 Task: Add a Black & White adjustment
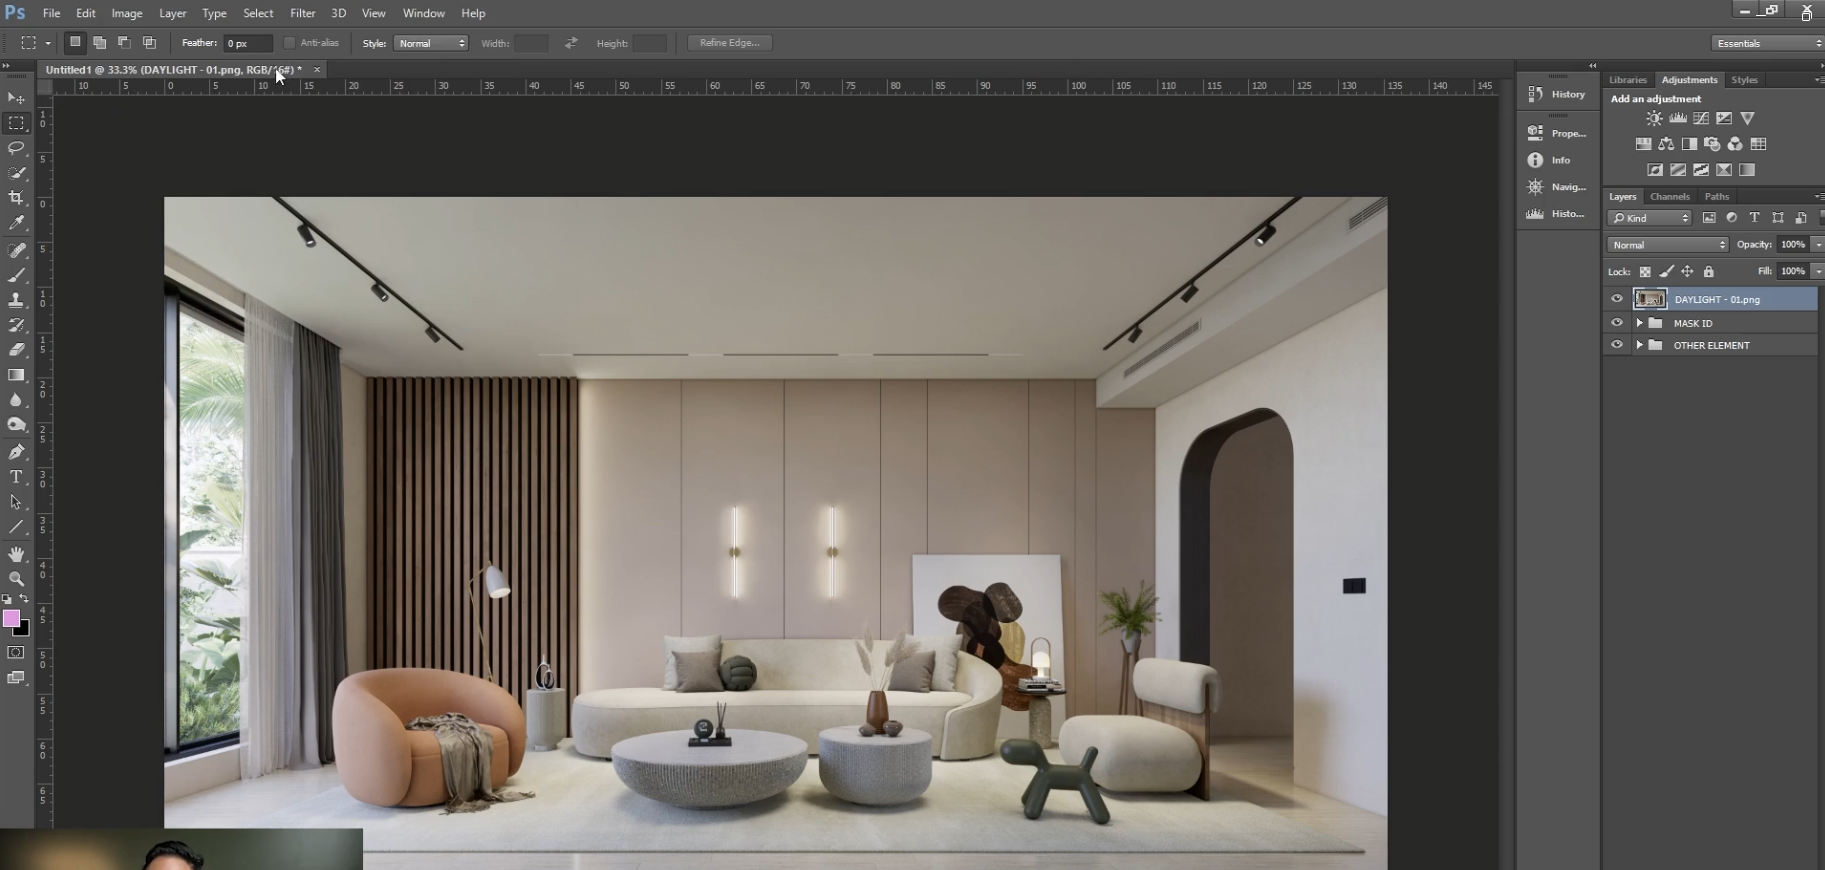(1689, 144)
